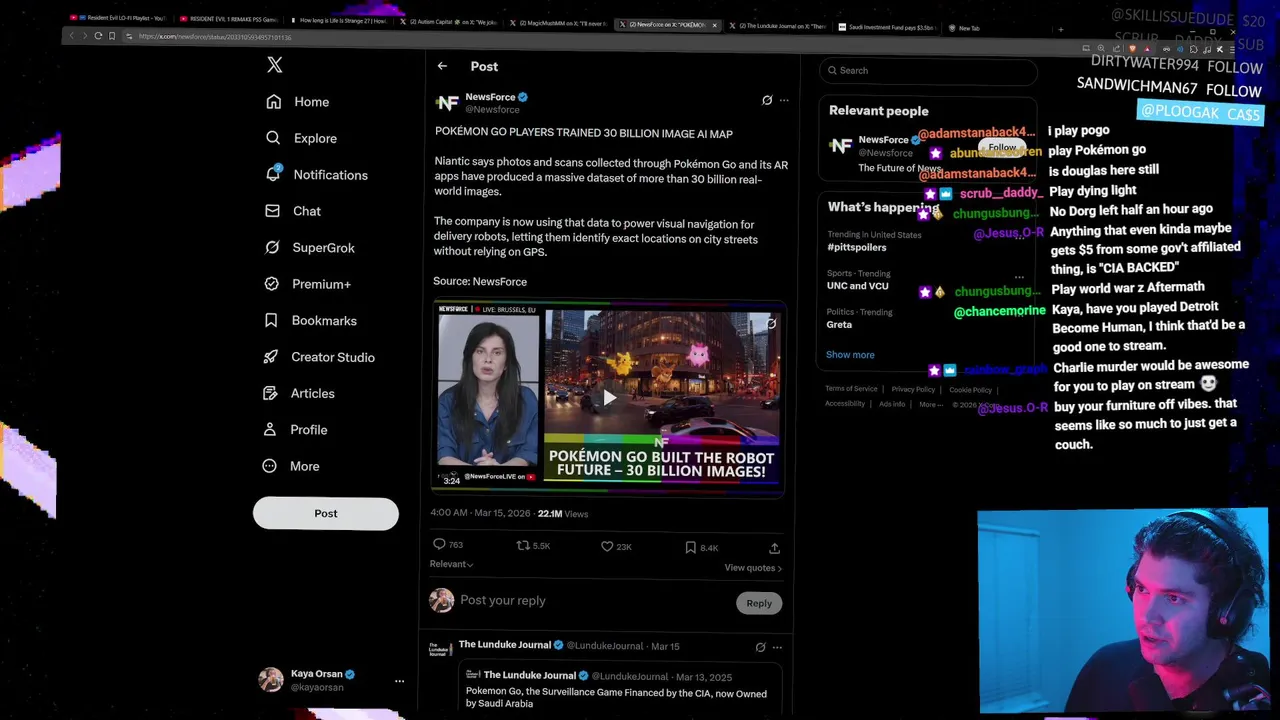Open the Explore page
The image size is (1280, 720).
click(x=301, y=138)
